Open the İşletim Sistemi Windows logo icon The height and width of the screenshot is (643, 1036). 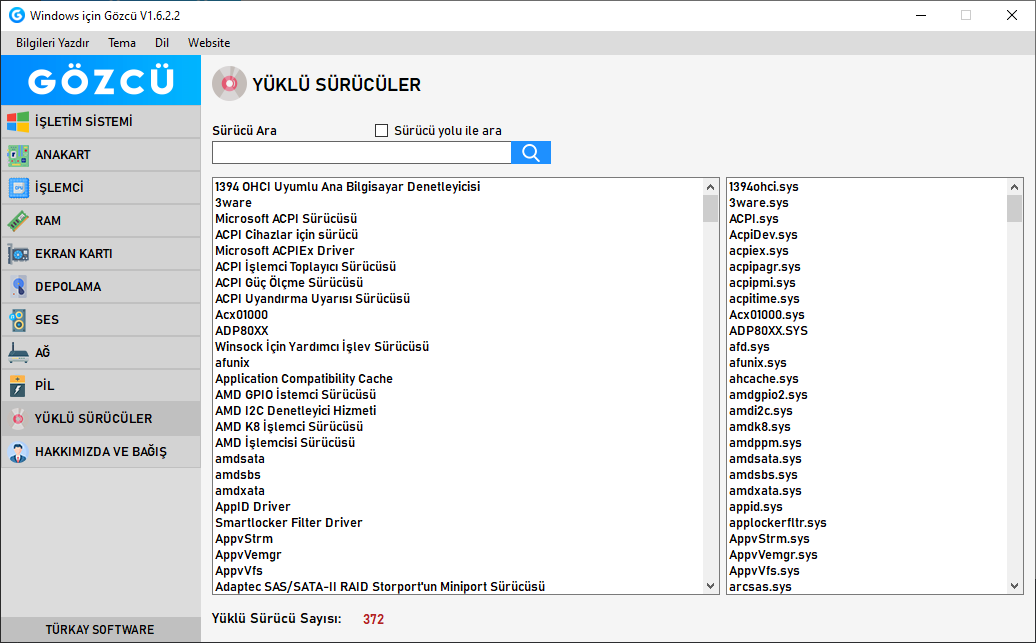click(18, 122)
